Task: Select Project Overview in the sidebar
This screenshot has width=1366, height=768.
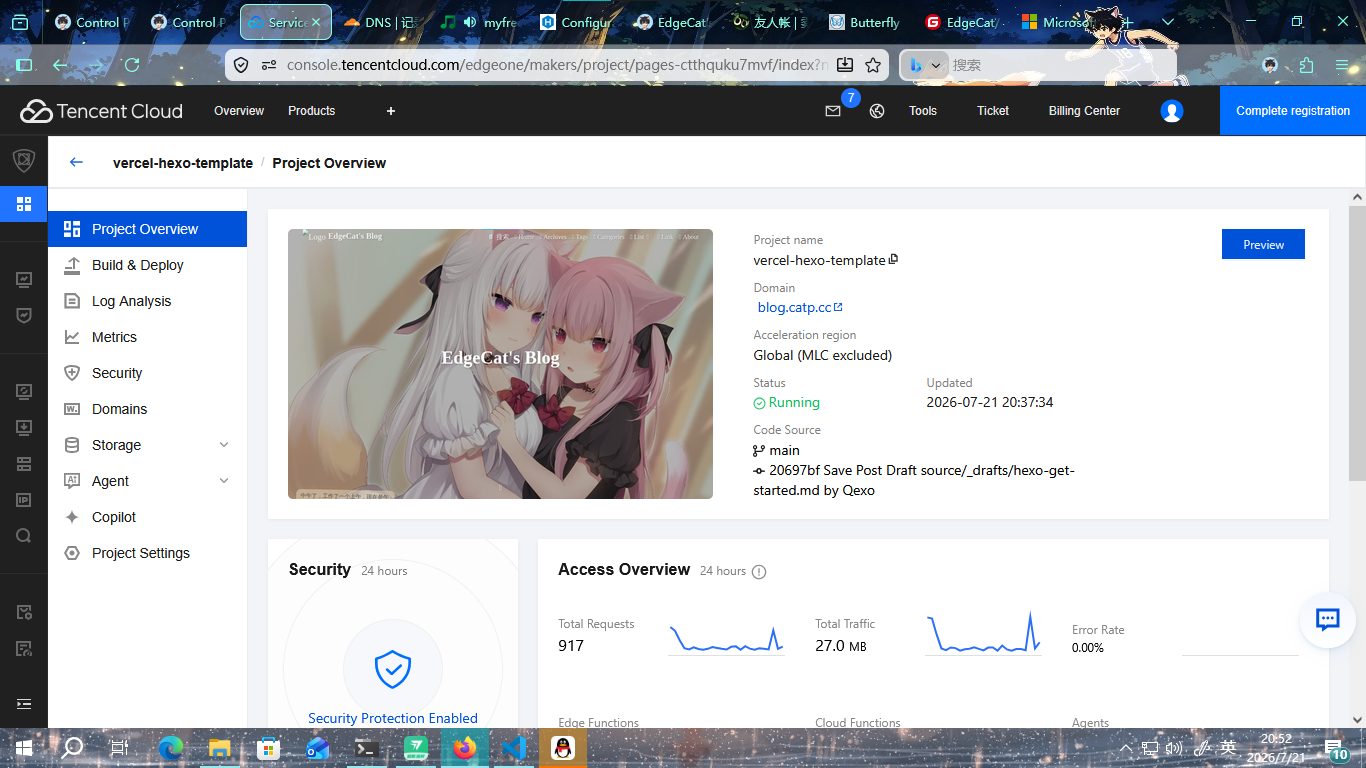Action: (147, 229)
